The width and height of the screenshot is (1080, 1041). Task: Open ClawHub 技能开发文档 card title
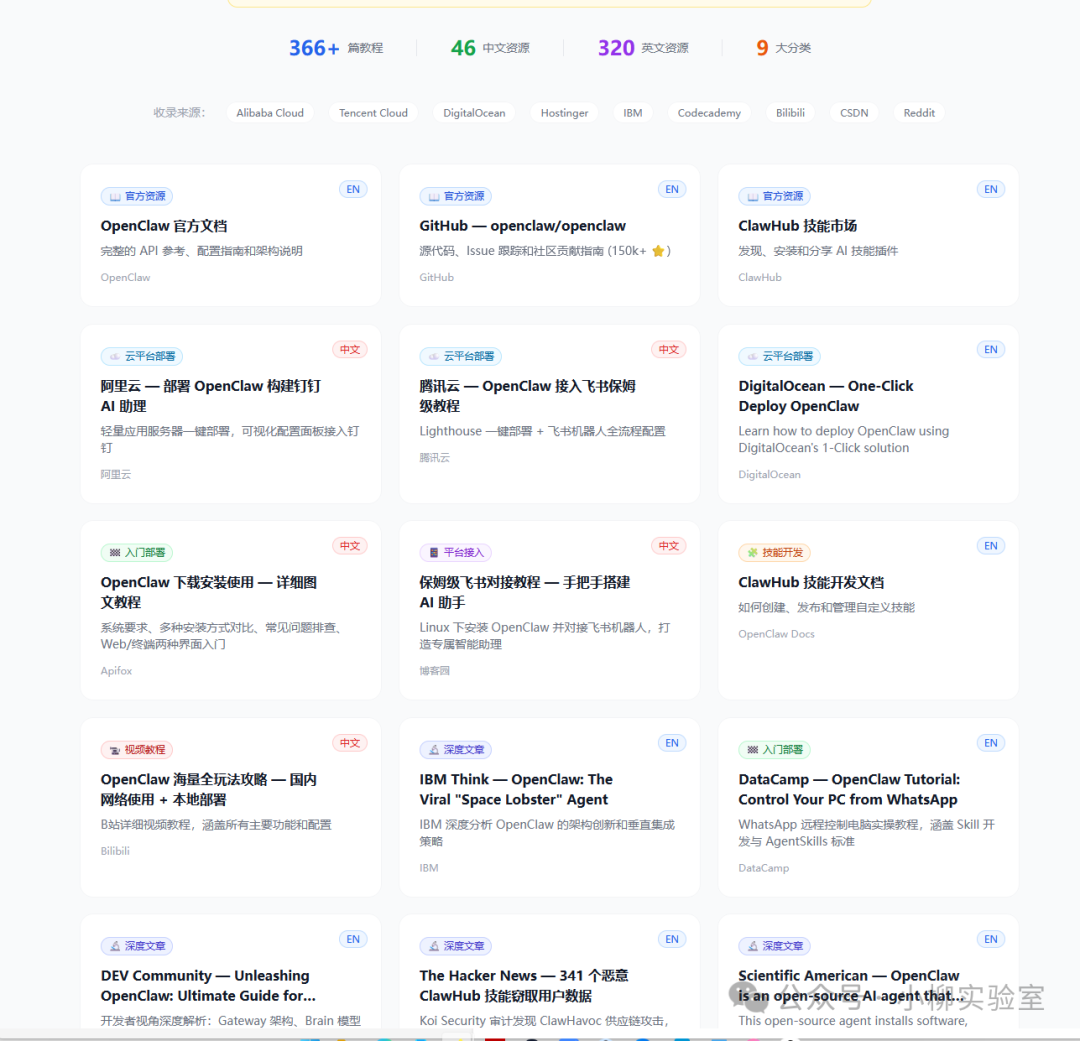pos(811,582)
